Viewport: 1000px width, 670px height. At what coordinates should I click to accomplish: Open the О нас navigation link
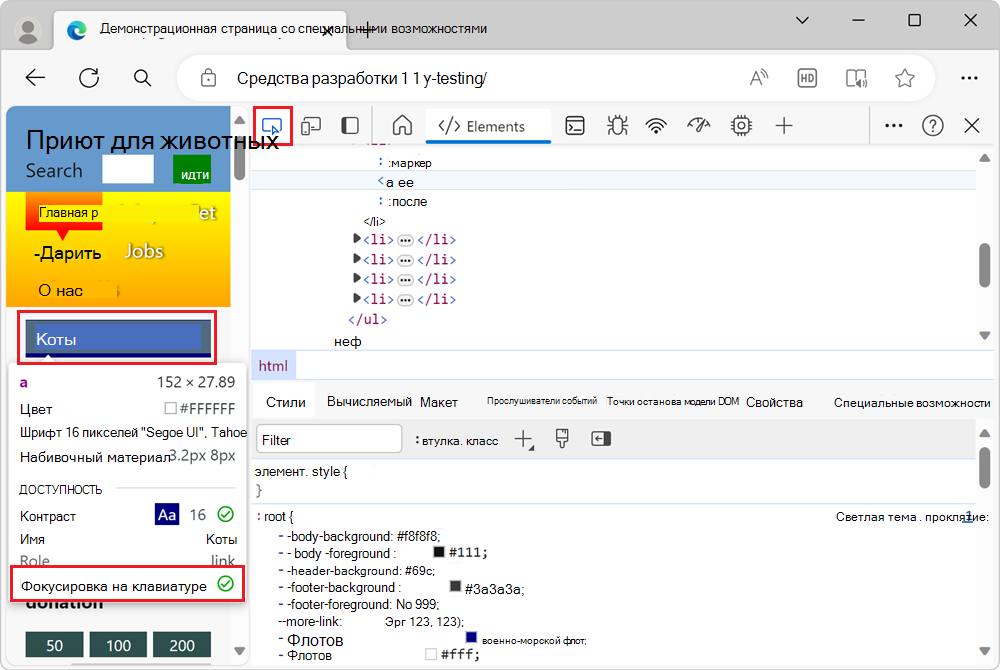click(61, 291)
